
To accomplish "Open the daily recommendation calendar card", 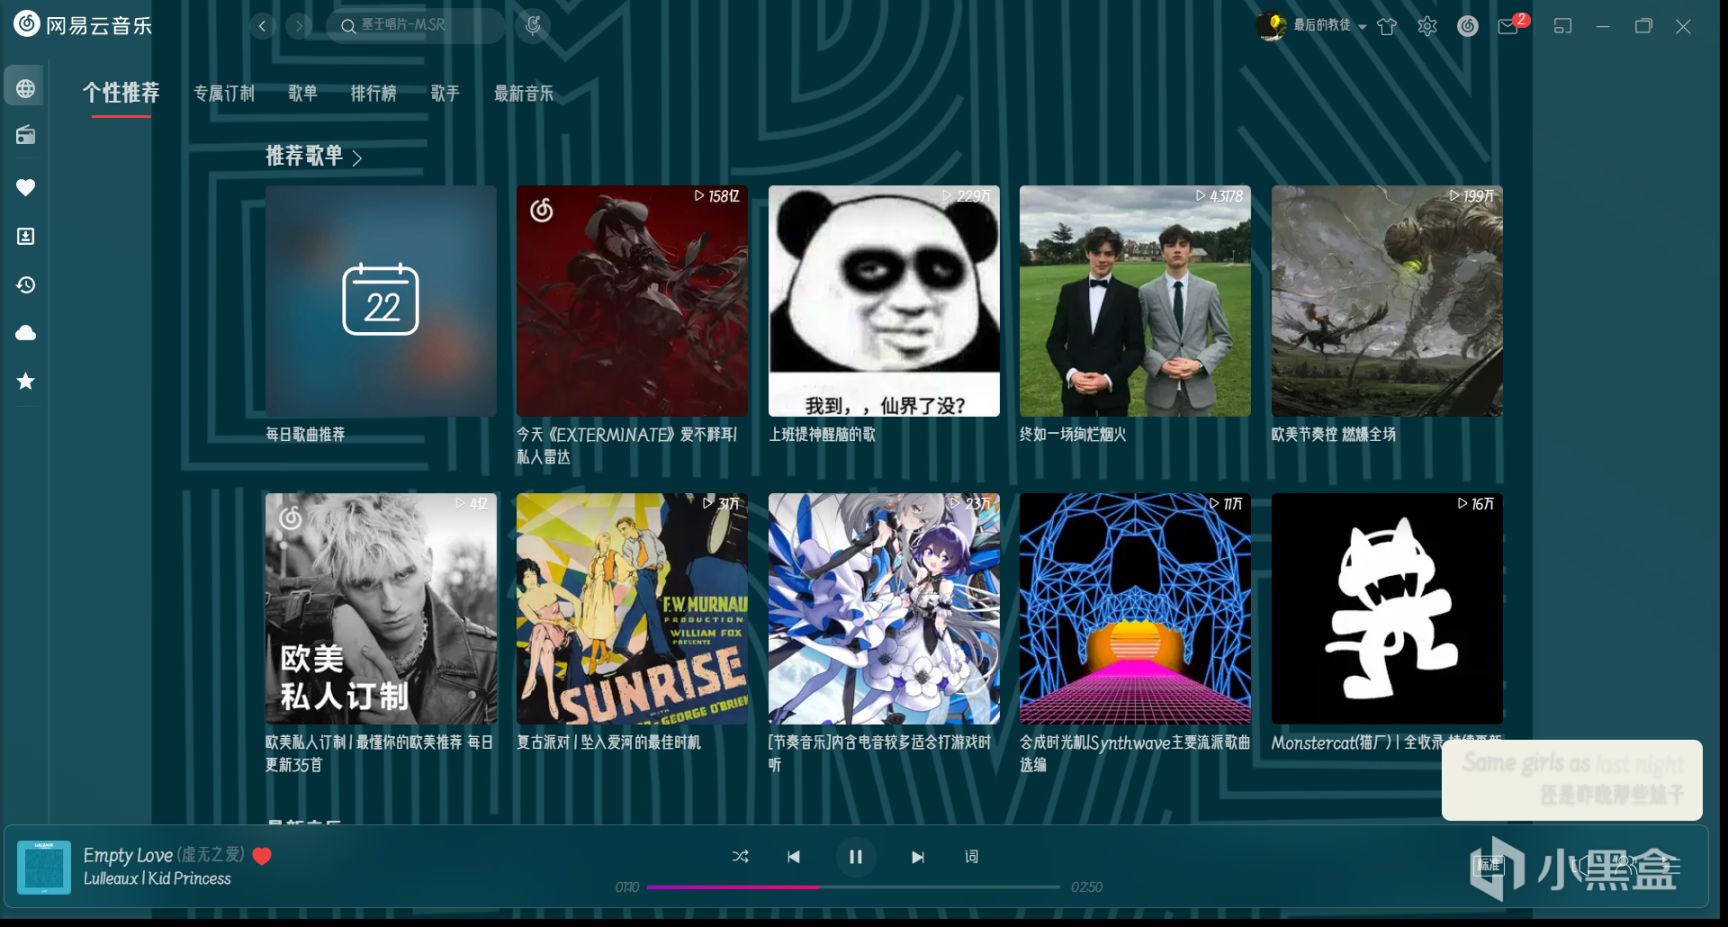I will [381, 301].
